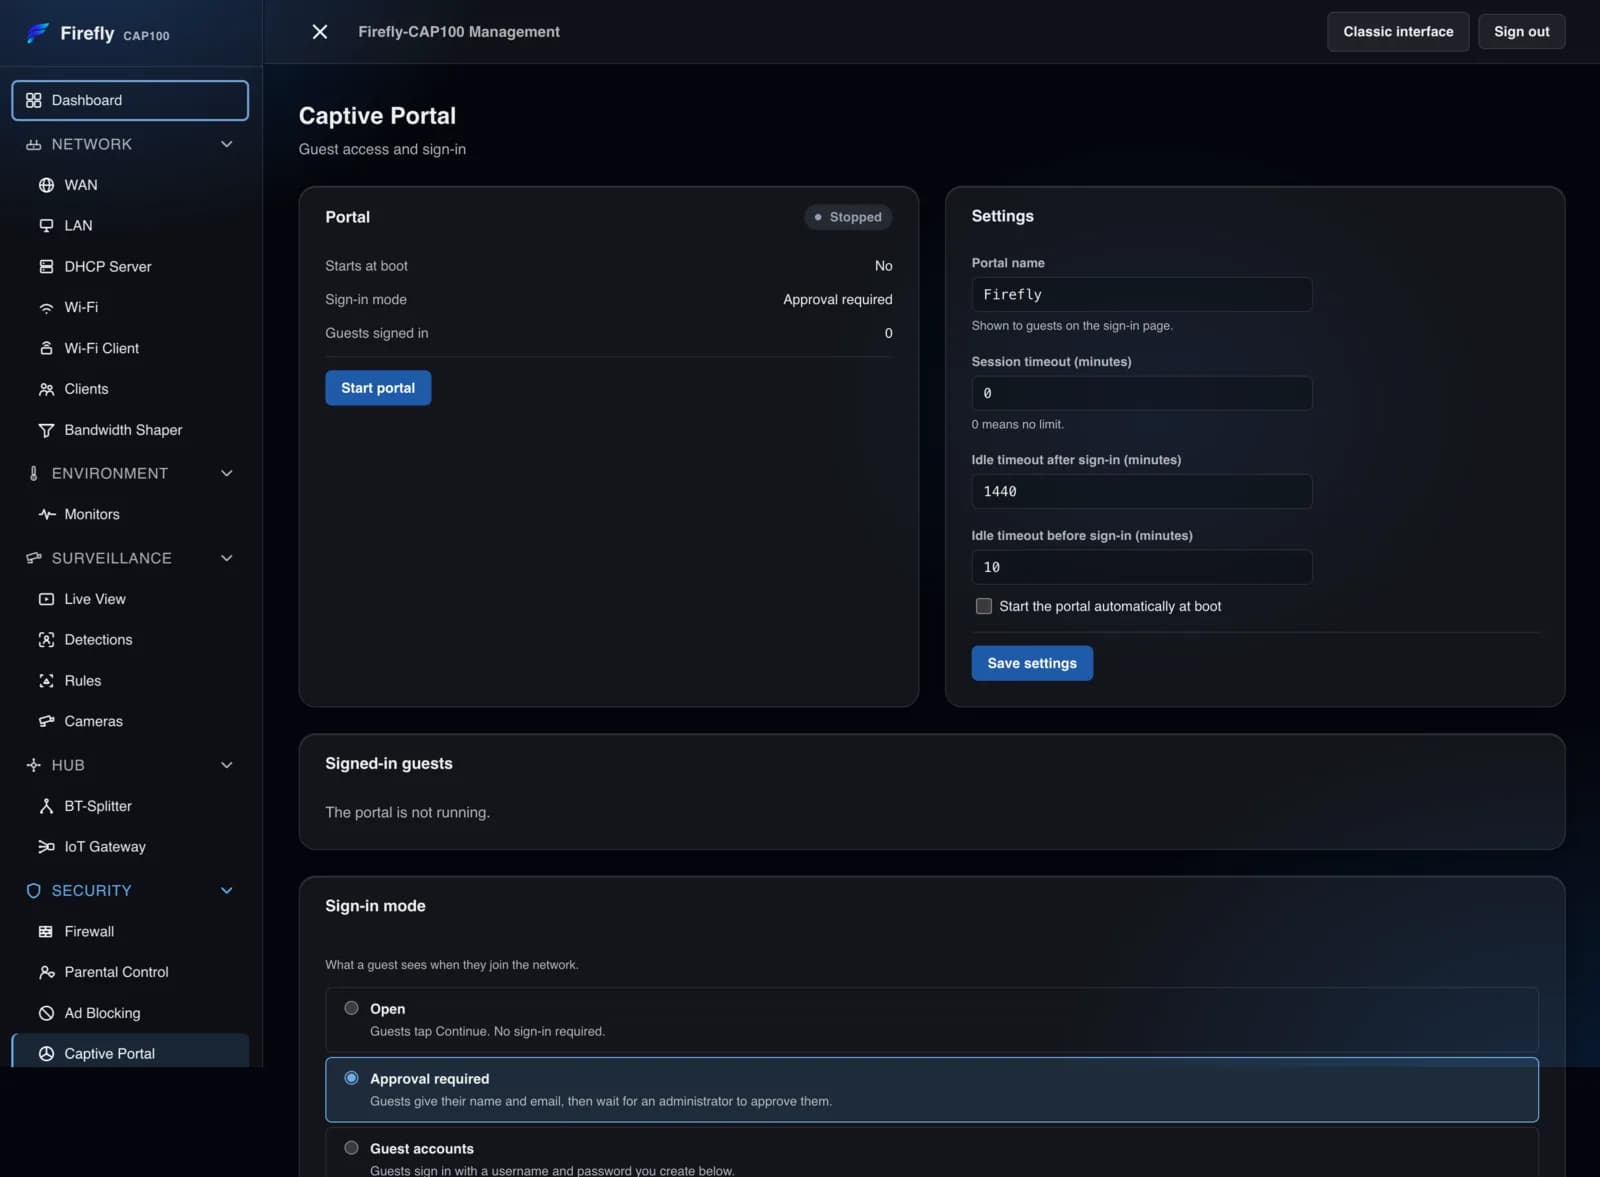Screen dimensions: 1600x1177
Task: Click the Clients people icon
Action: (46, 389)
